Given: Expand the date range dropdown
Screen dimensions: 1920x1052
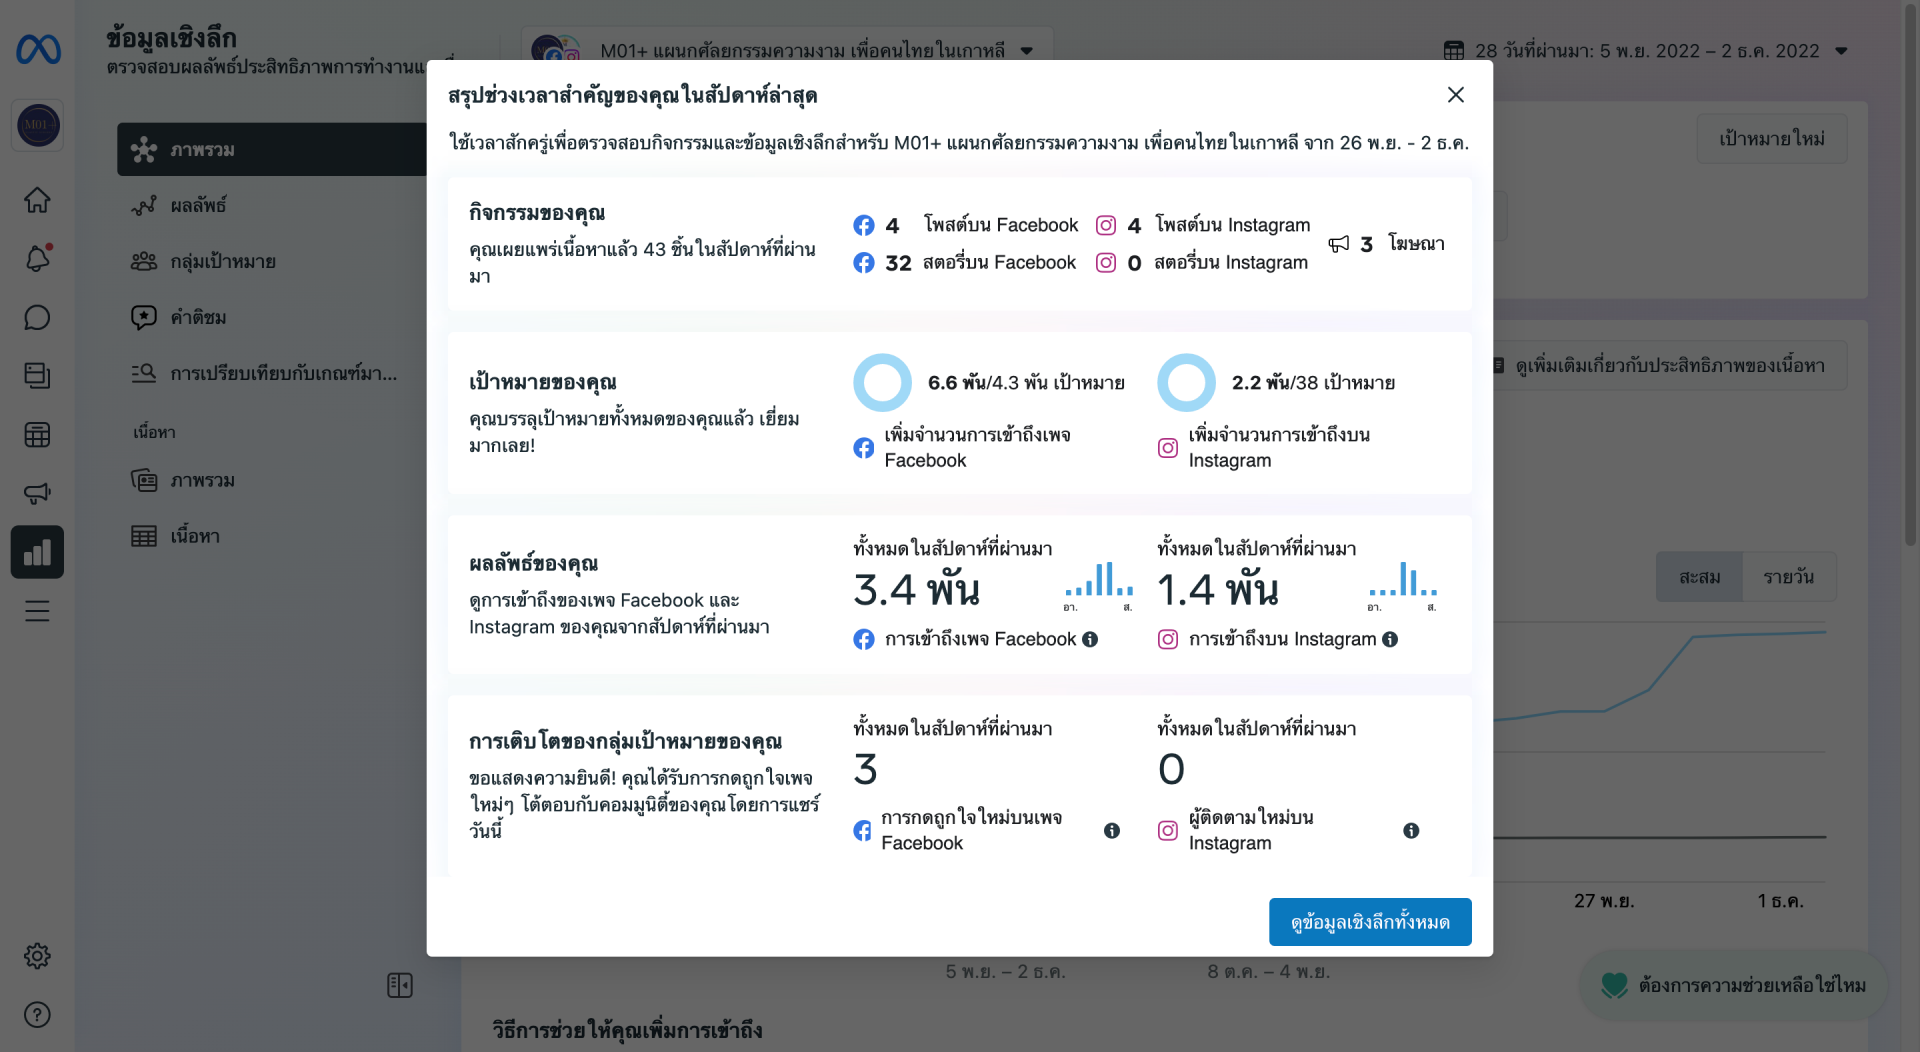Looking at the screenshot, I should 1645,51.
